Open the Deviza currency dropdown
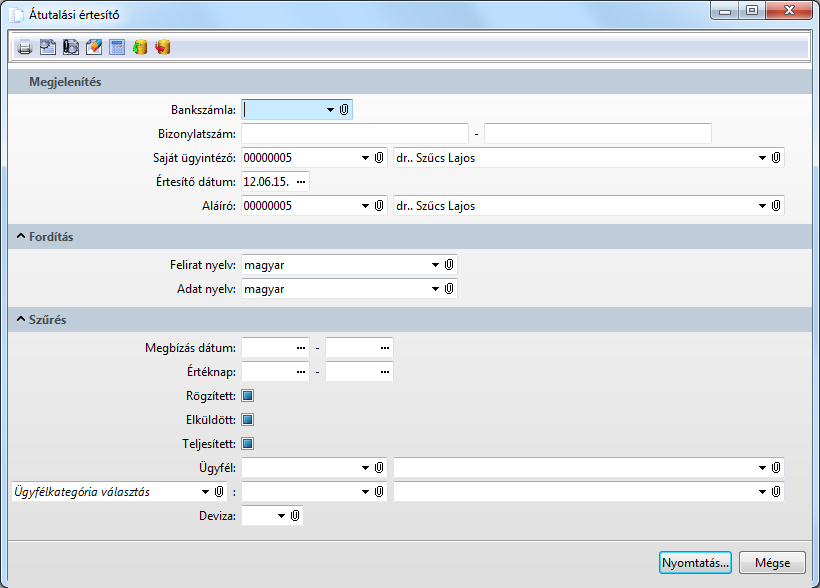This screenshot has height=588, width=820. pyautogui.click(x=281, y=516)
